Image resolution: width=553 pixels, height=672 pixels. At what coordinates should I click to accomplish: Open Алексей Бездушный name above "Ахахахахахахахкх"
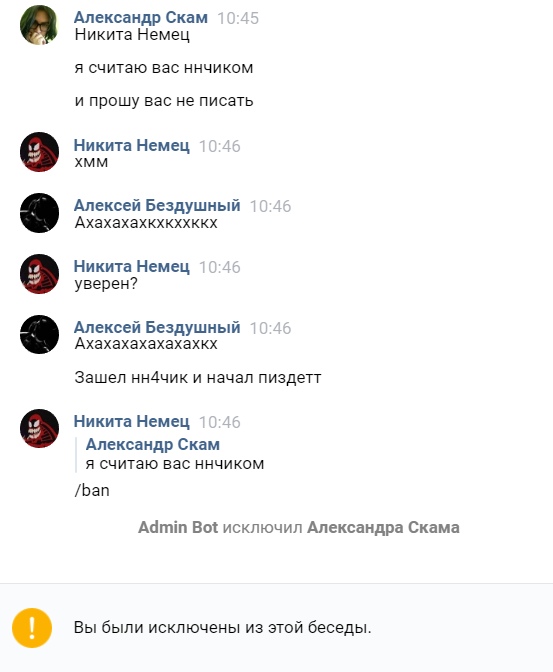pyautogui.click(x=157, y=327)
